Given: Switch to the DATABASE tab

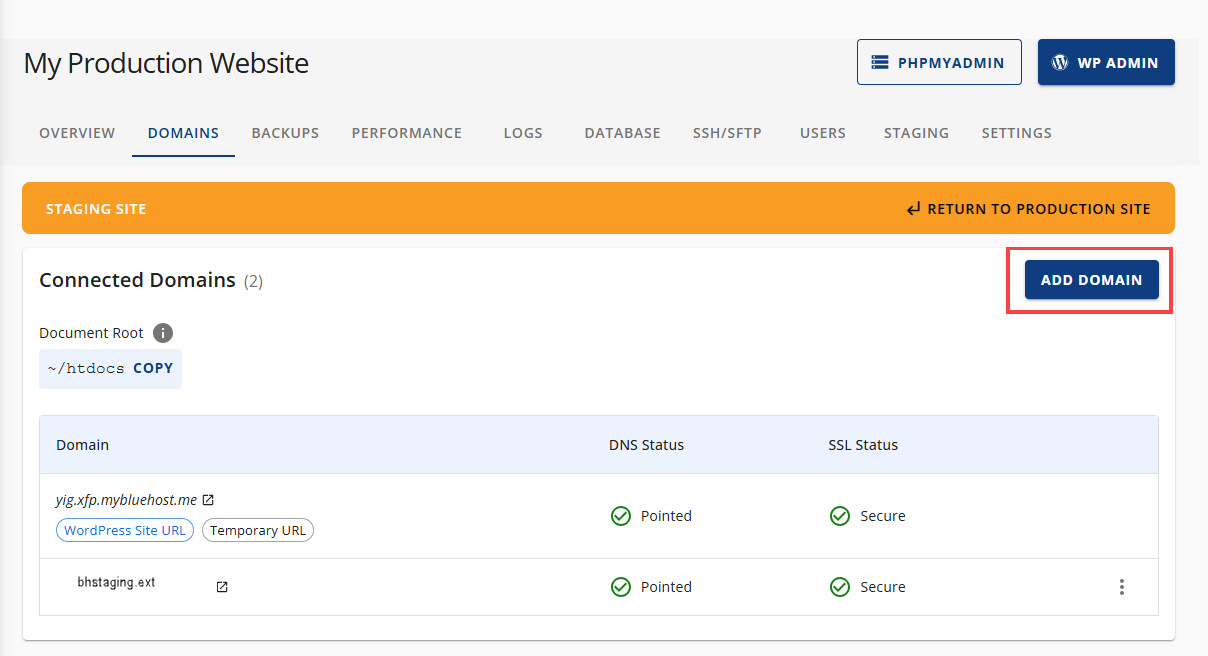Looking at the screenshot, I should 622,133.
